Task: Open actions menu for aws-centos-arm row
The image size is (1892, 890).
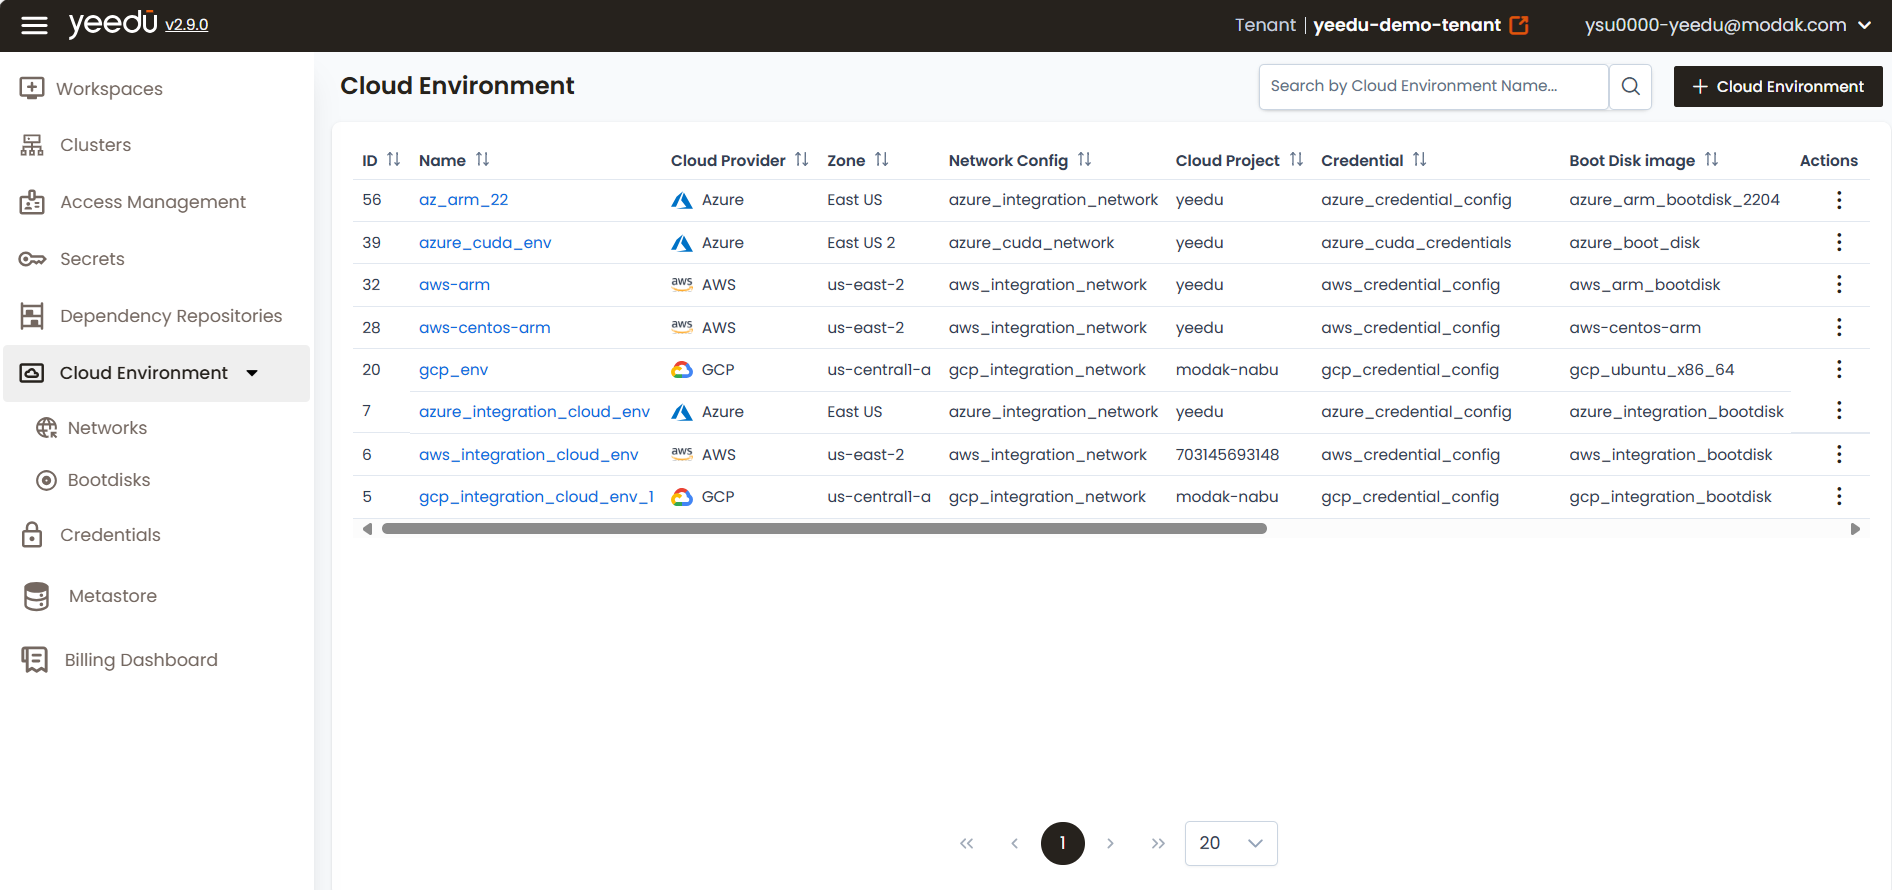Action: [x=1838, y=327]
